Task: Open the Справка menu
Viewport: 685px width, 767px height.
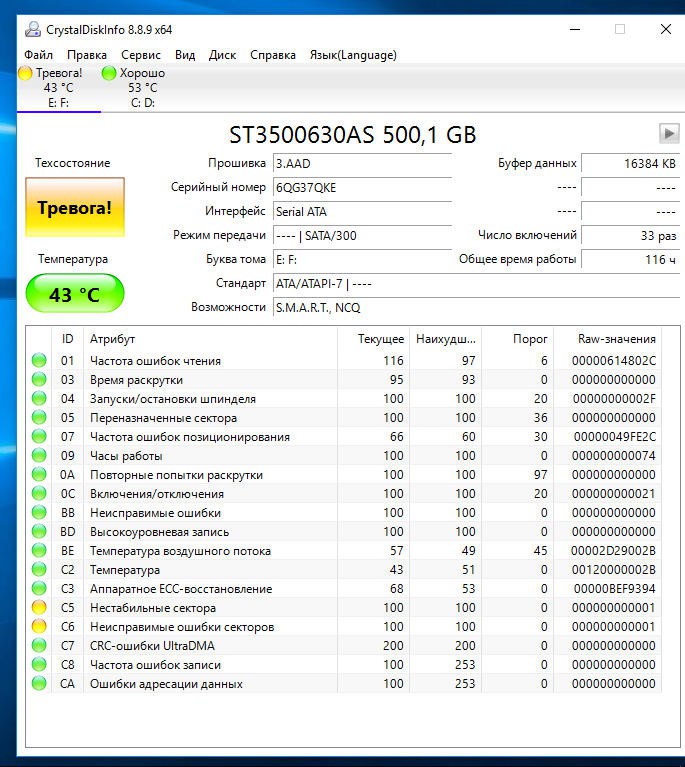Action: [273, 55]
